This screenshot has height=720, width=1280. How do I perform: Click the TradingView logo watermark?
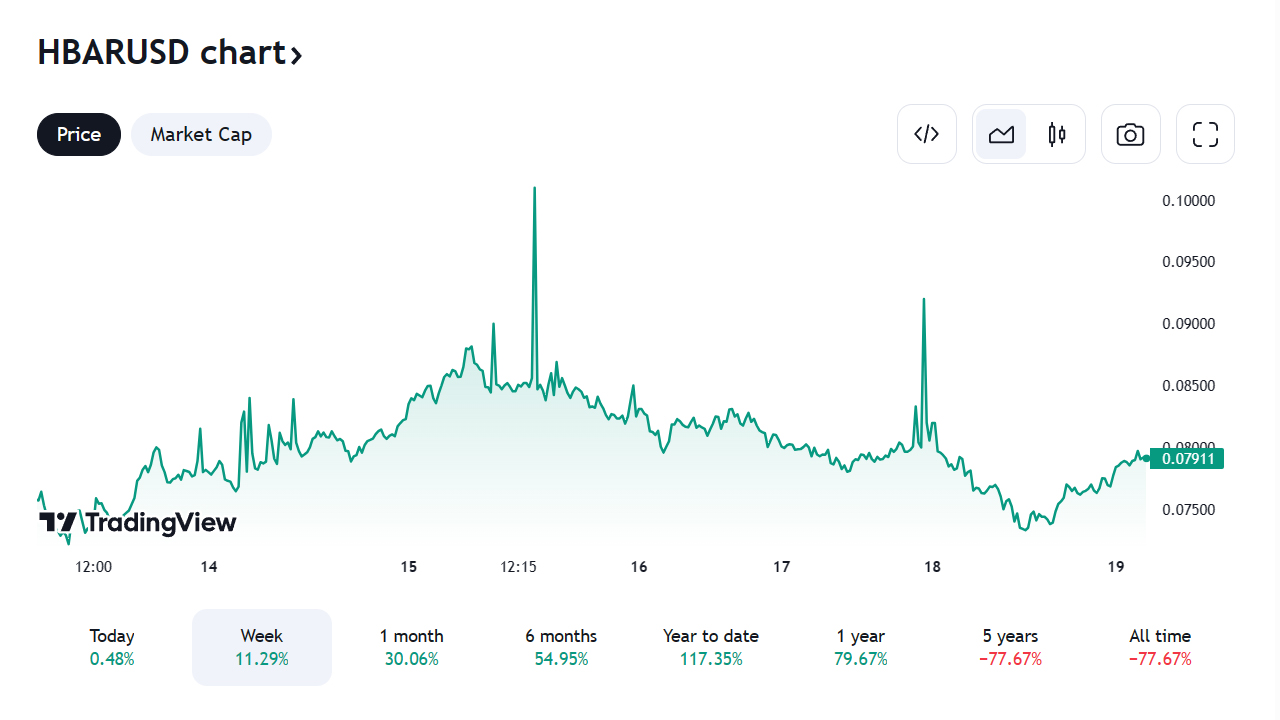pyautogui.click(x=138, y=522)
